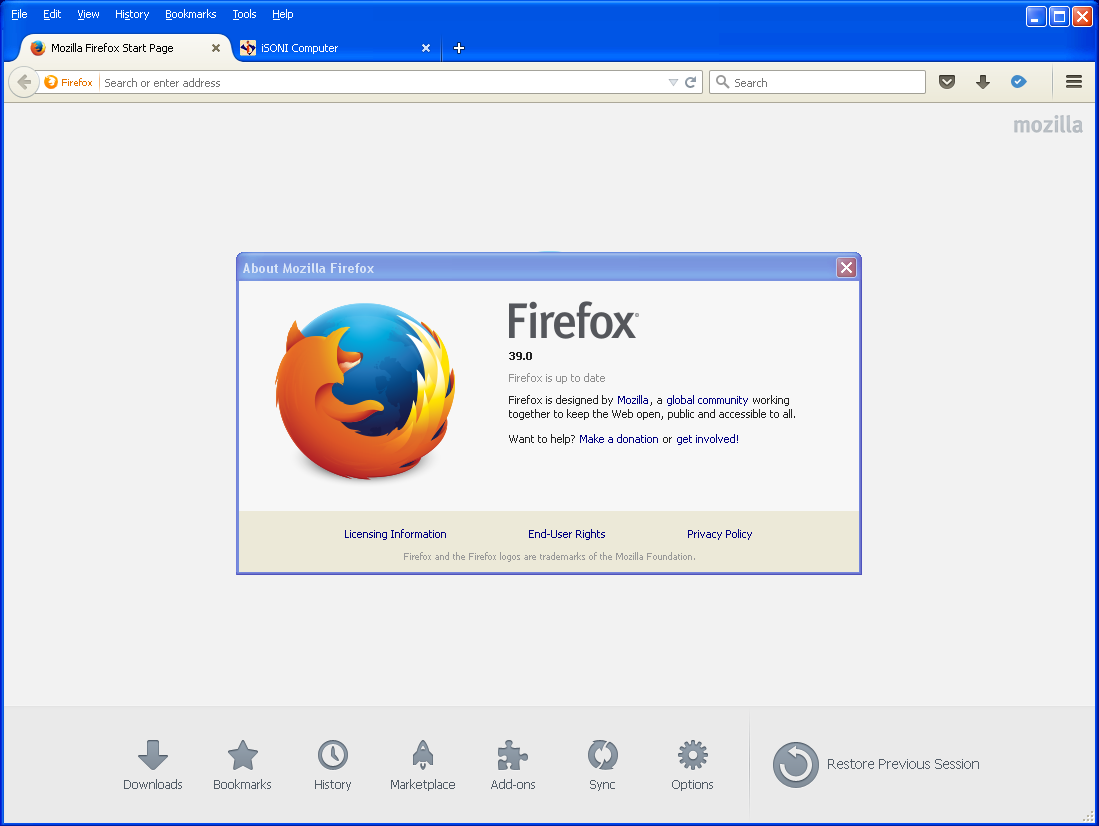Click the address bar input field
The width and height of the screenshot is (1099, 826).
click(382, 83)
